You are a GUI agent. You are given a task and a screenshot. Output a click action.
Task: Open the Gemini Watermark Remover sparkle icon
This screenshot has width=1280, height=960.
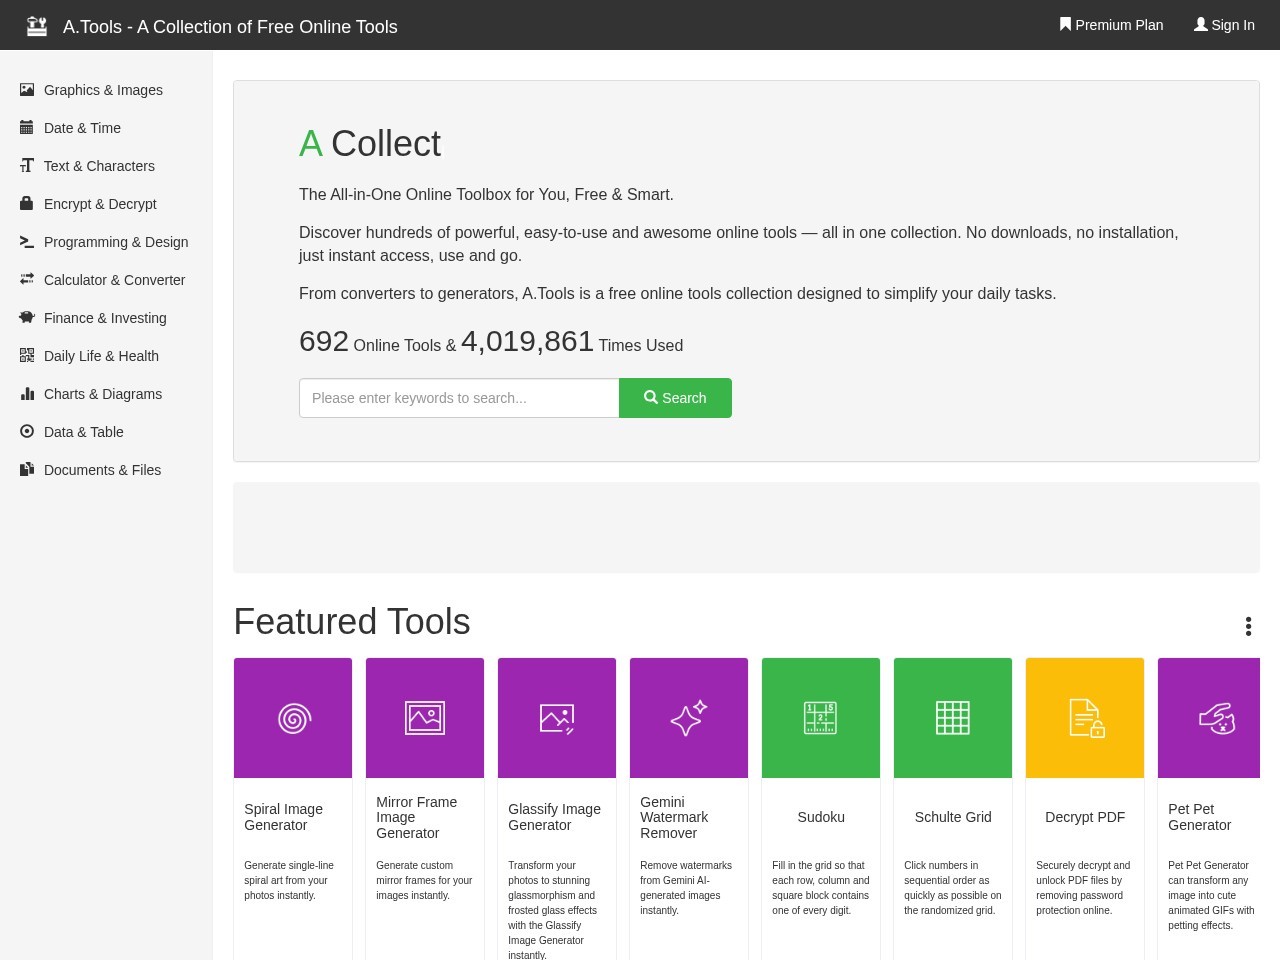coord(689,718)
